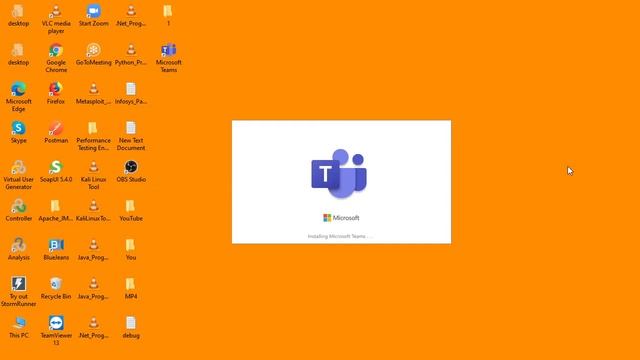The height and width of the screenshot is (360, 640).
Task: Open the Apache_JM... folder
Action: click(x=56, y=211)
